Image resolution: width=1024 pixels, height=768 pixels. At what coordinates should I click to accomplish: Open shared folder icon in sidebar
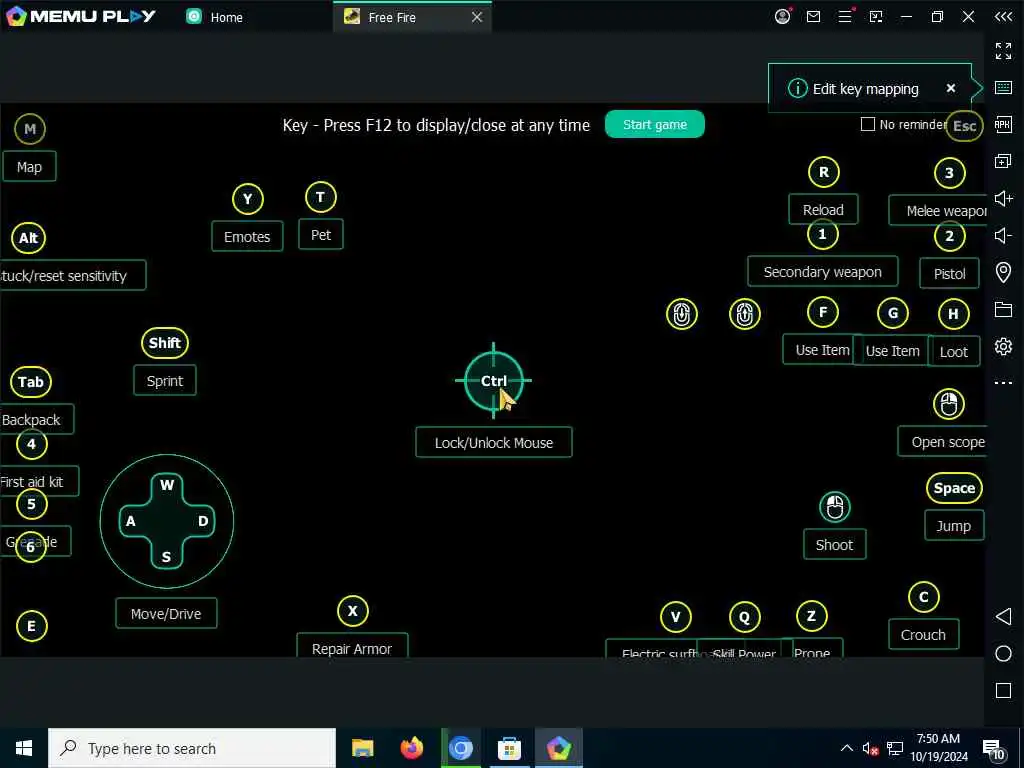[x=1003, y=309]
